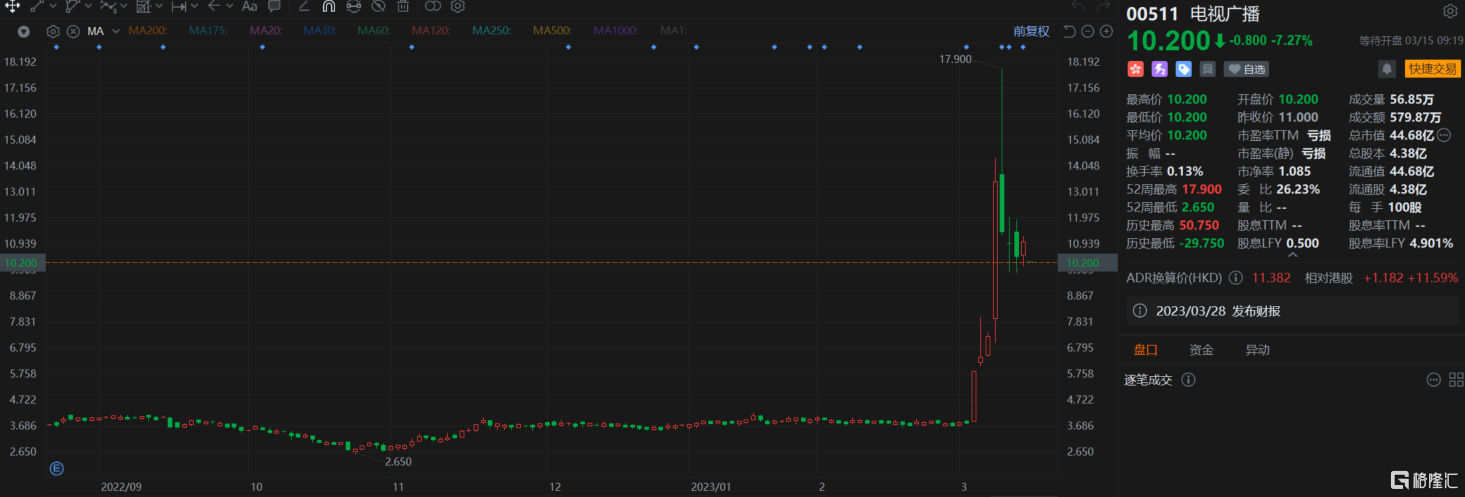
Task: Open MA indicator settings gear
Action: [x=53, y=31]
